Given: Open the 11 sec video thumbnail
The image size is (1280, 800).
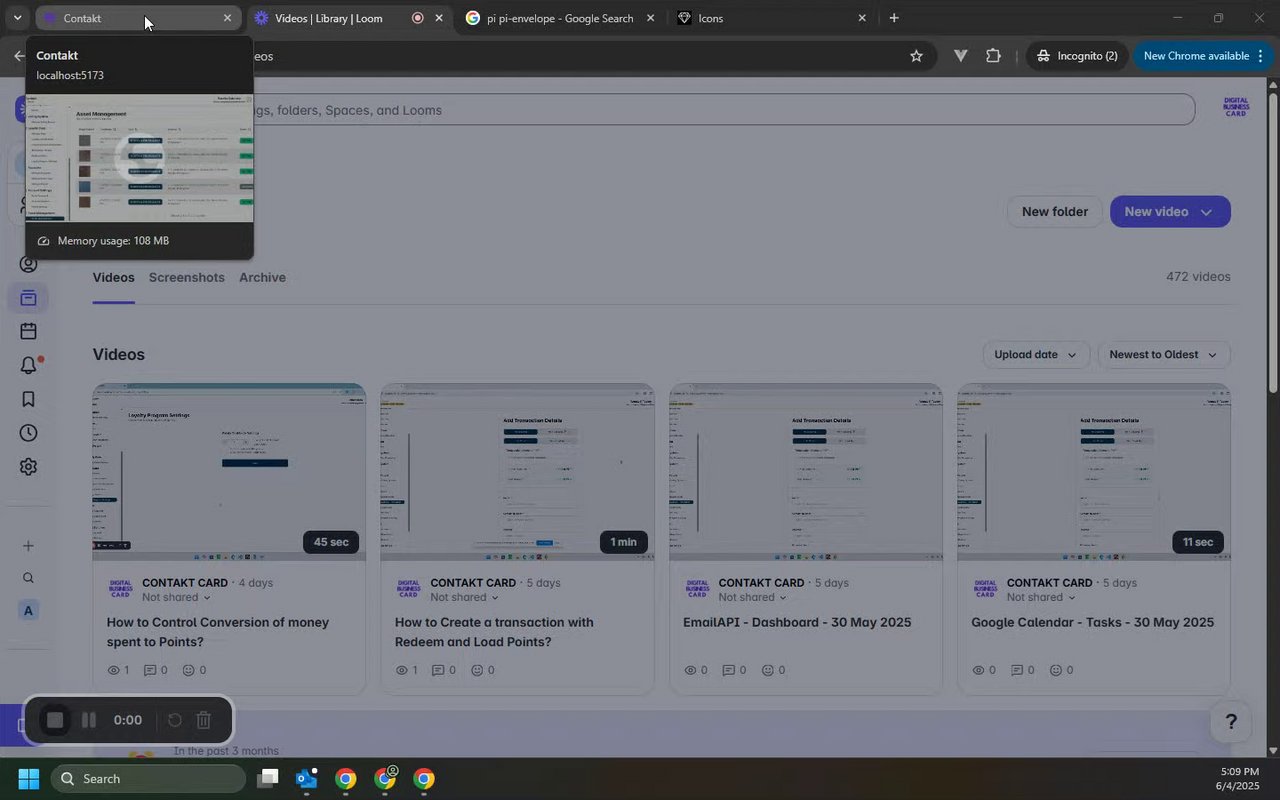Looking at the screenshot, I should coord(1093,471).
